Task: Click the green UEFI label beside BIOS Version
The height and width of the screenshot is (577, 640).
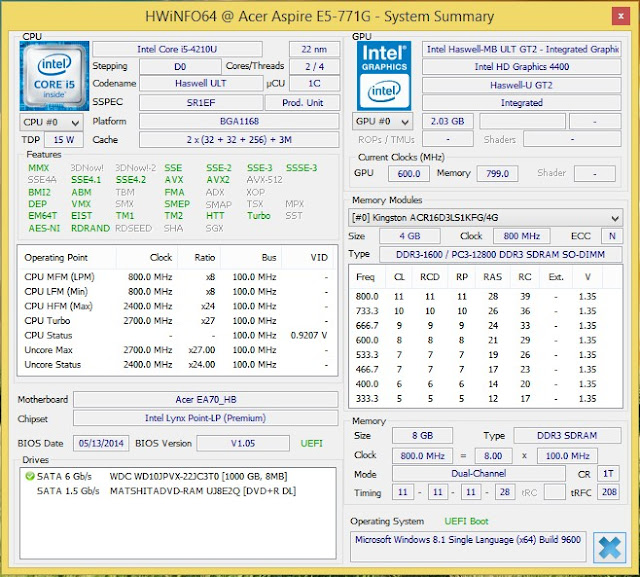Action: click(x=311, y=444)
